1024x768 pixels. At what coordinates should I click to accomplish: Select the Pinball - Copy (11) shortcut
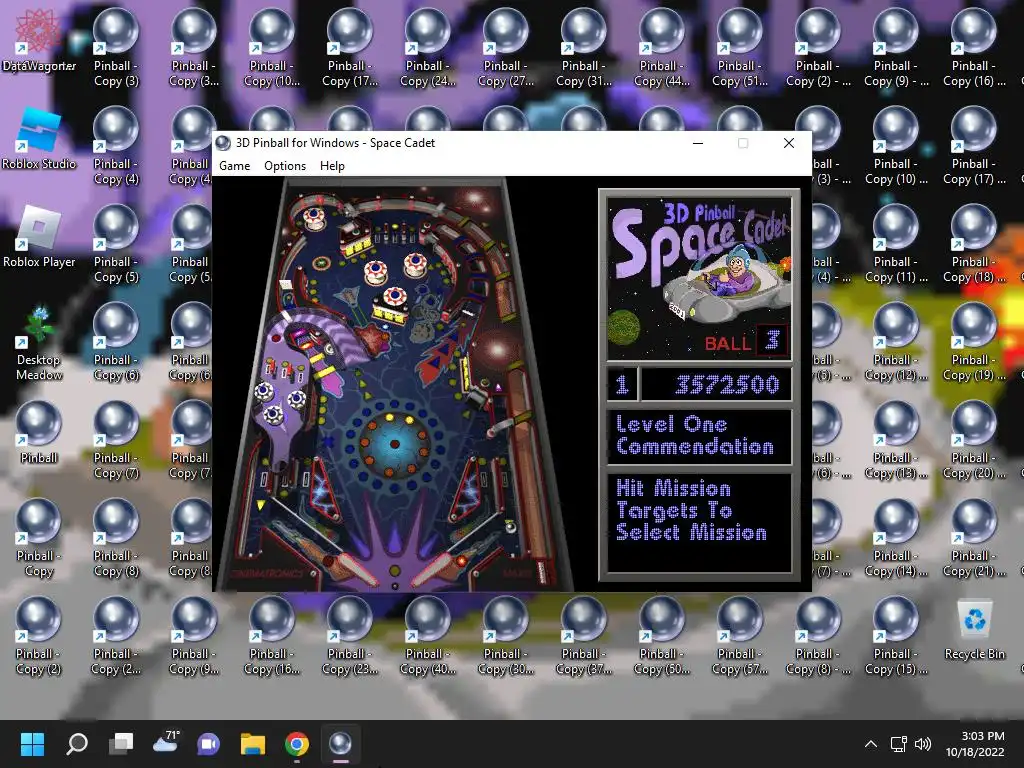(895, 244)
